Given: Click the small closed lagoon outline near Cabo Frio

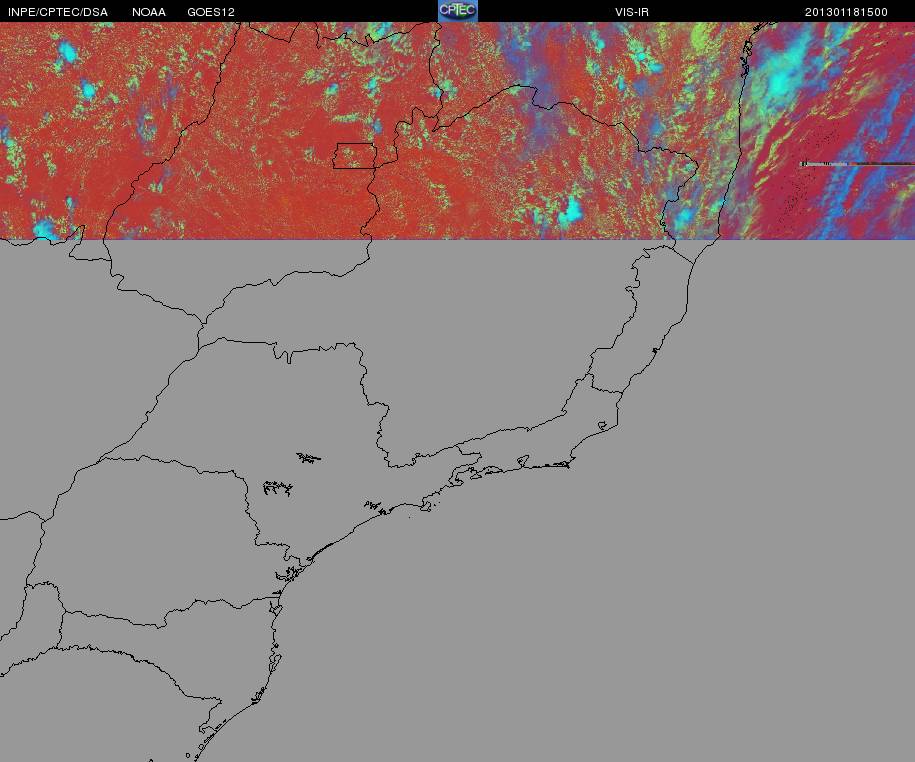Looking at the screenshot, I should pos(602,426).
